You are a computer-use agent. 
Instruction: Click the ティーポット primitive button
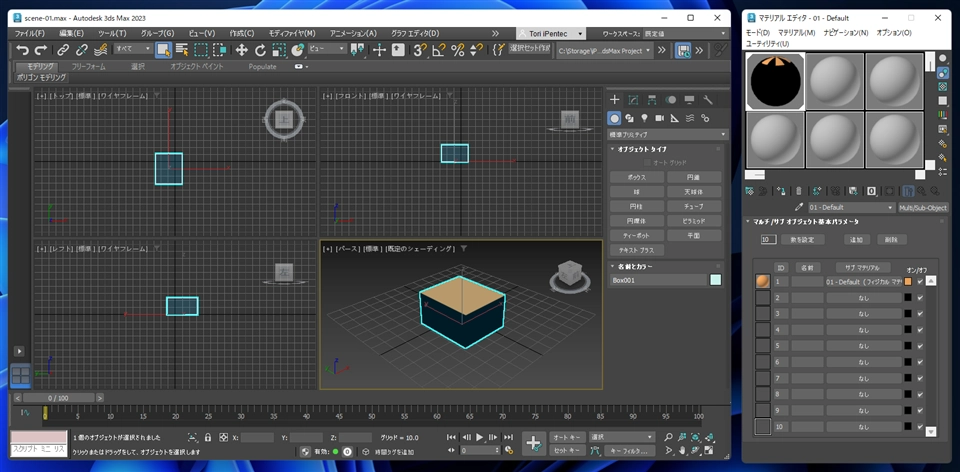(x=637, y=235)
